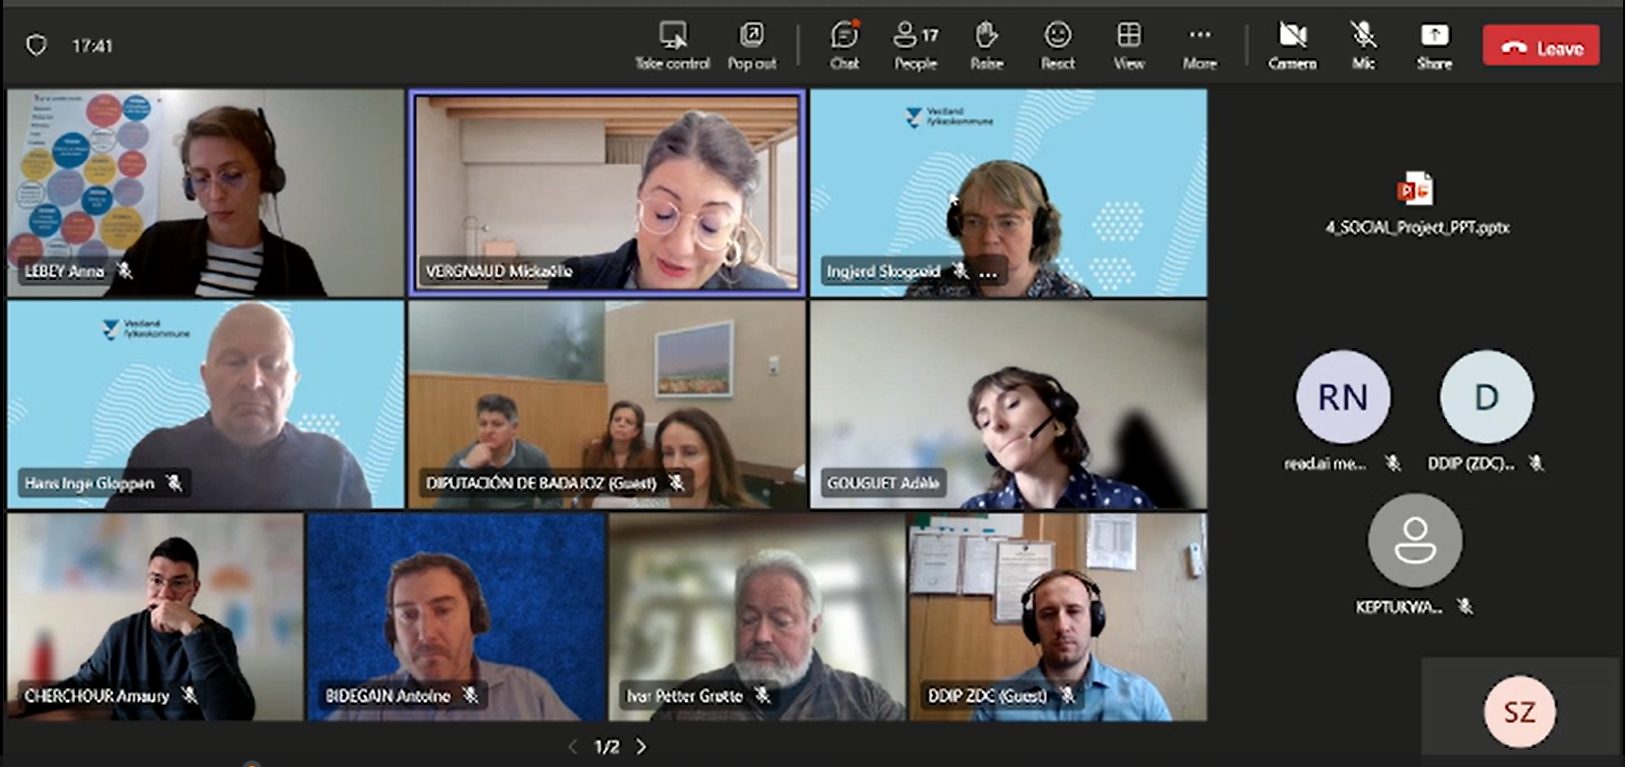Go to next page of participants
The width and height of the screenshot is (1625, 767).
coord(642,747)
